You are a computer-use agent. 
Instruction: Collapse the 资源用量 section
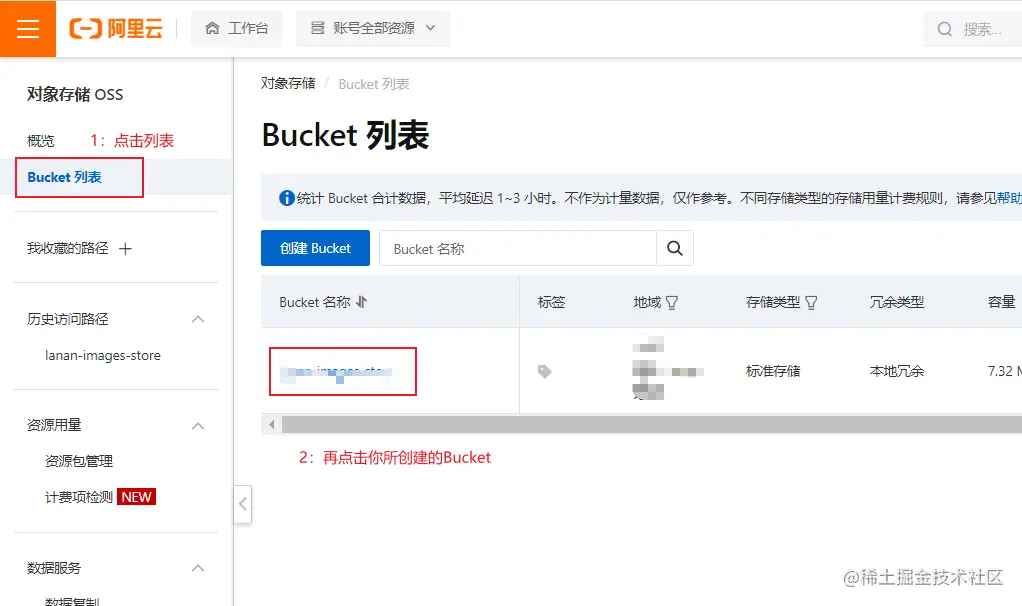click(198, 426)
